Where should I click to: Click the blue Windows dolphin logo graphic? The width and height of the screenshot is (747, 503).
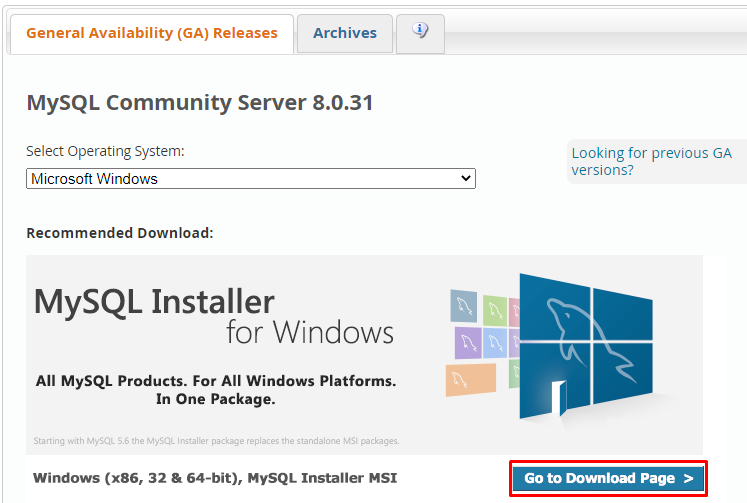(x=586, y=345)
